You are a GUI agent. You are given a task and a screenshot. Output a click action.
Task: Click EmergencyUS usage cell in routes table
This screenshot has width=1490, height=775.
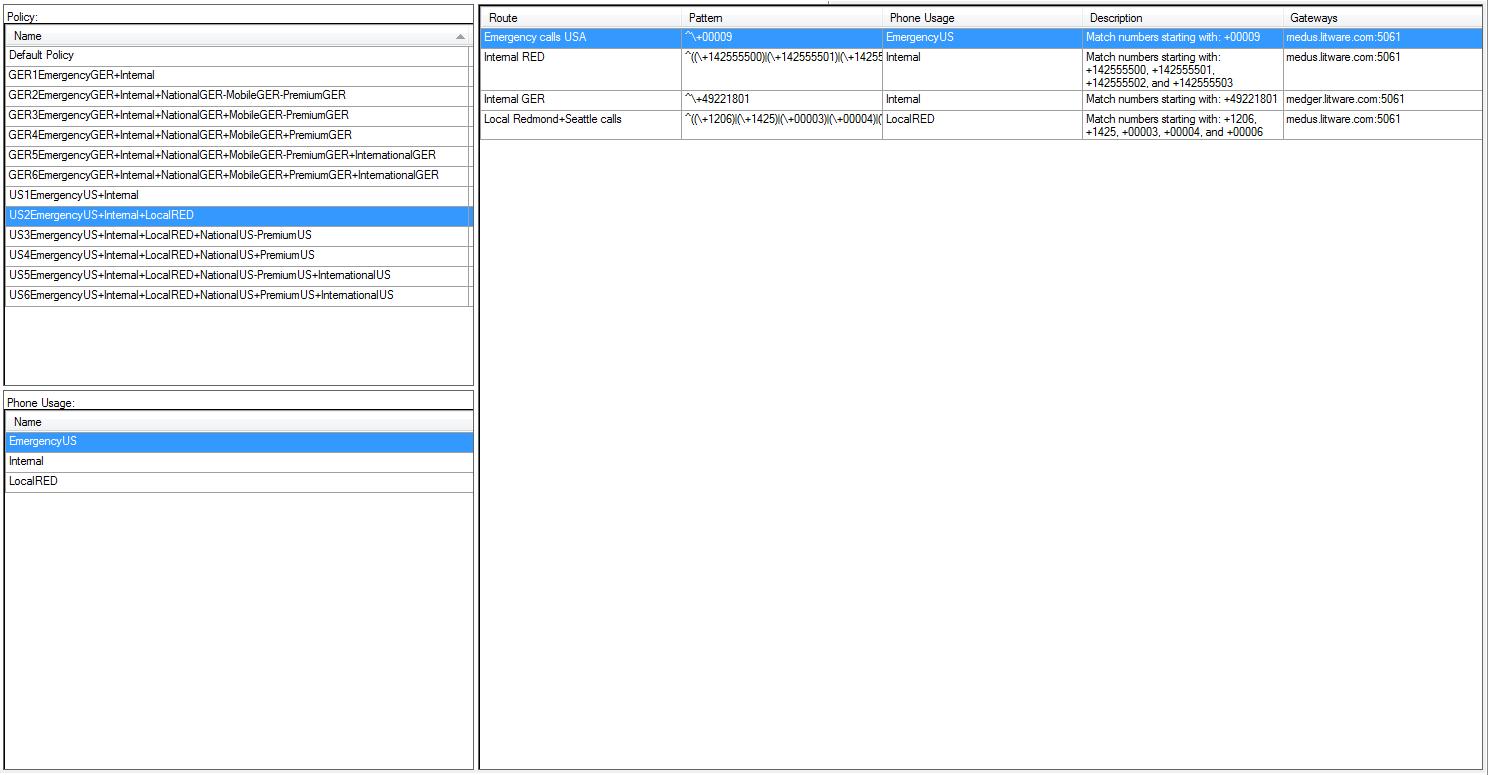pos(982,38)
